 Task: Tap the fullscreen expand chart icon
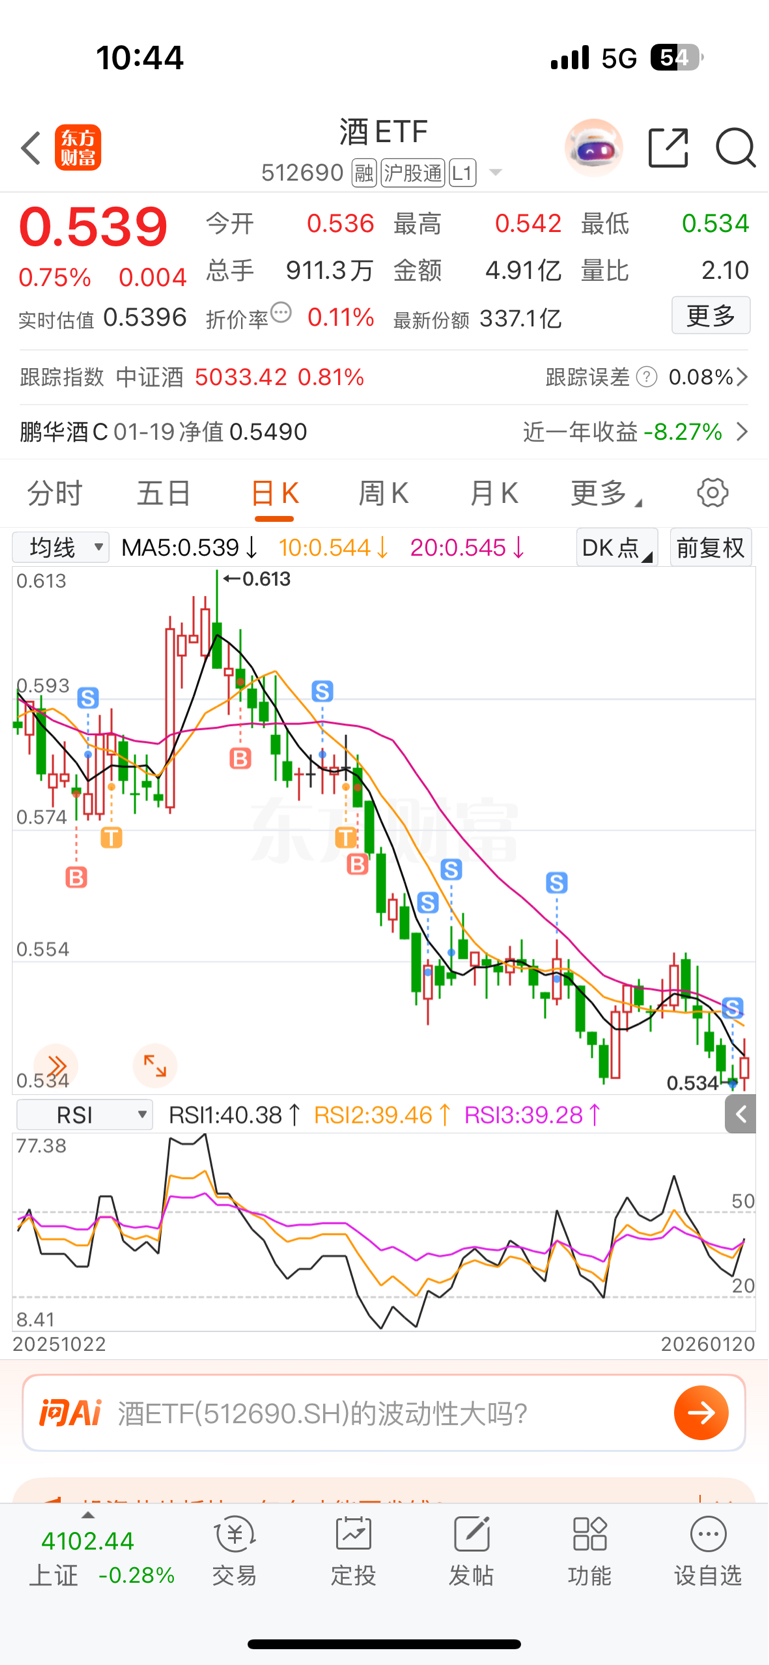click(x=155, y=1066)
